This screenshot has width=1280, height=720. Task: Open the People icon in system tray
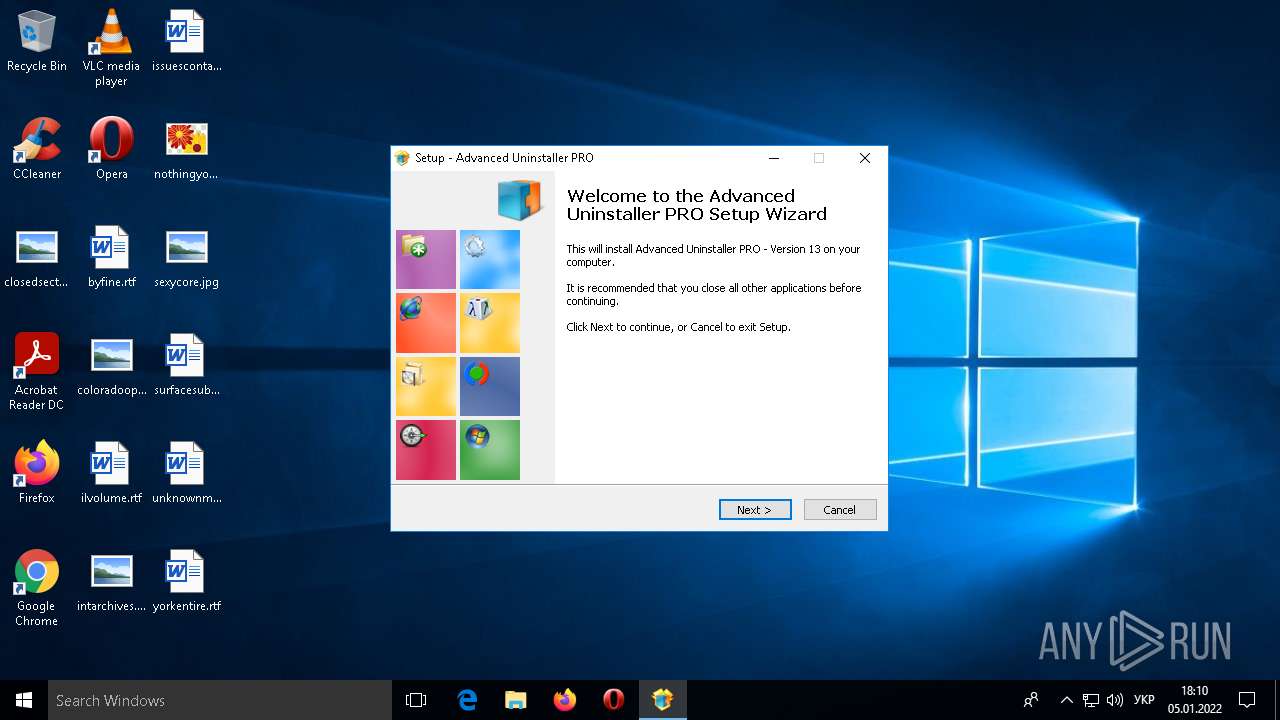coord(1031,700)
